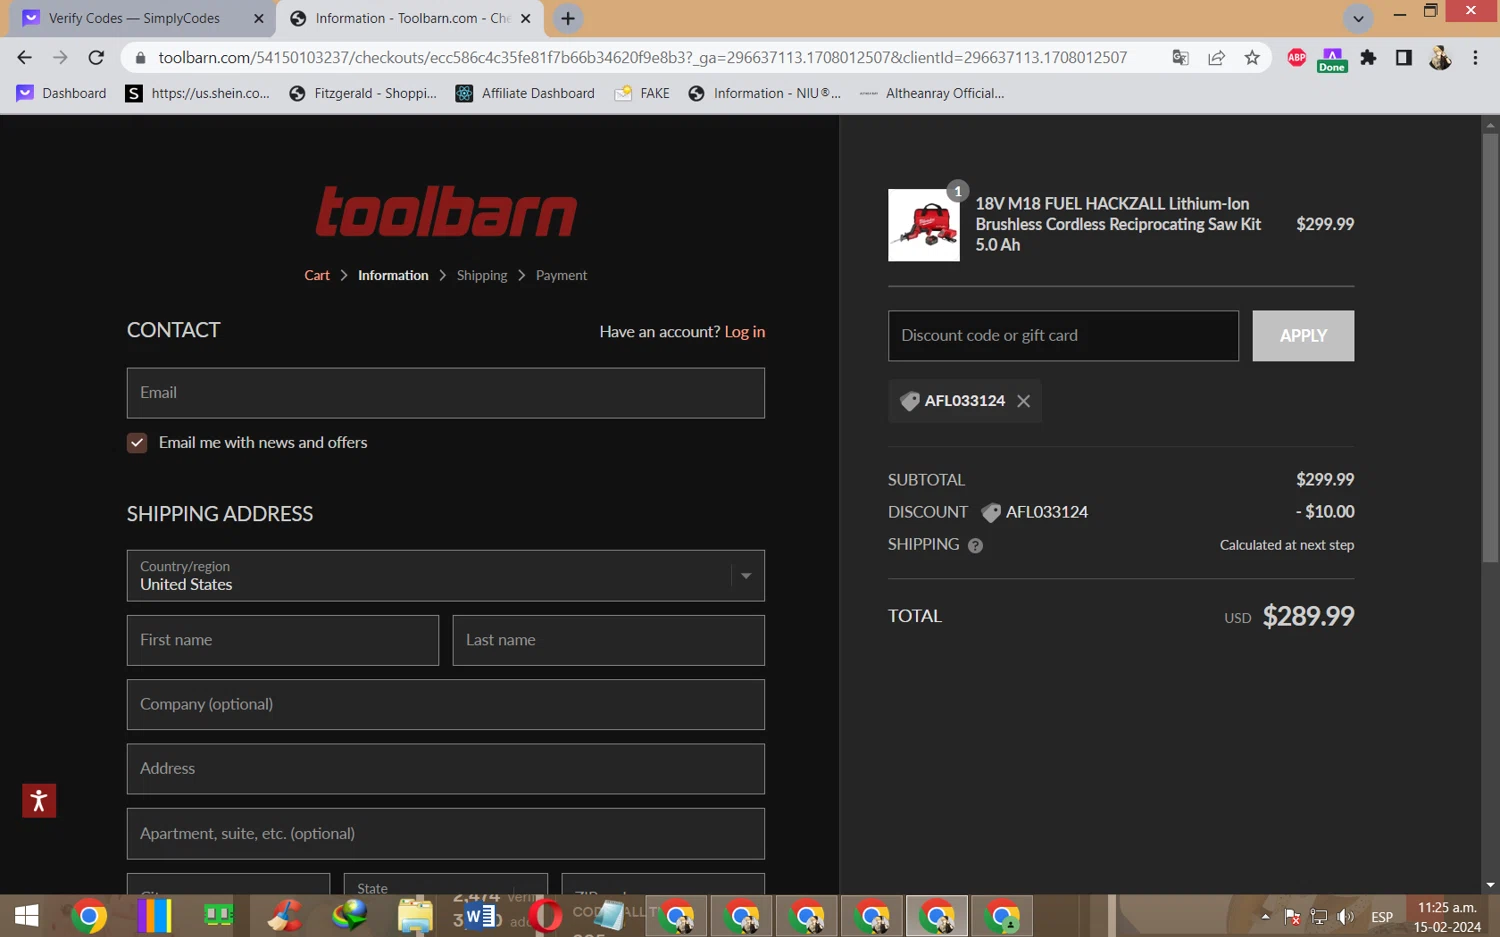Open the Fitzgerald - Shoppi bookmark
The height and width of the screenshot is (937, 1500).
click(363, 93)
